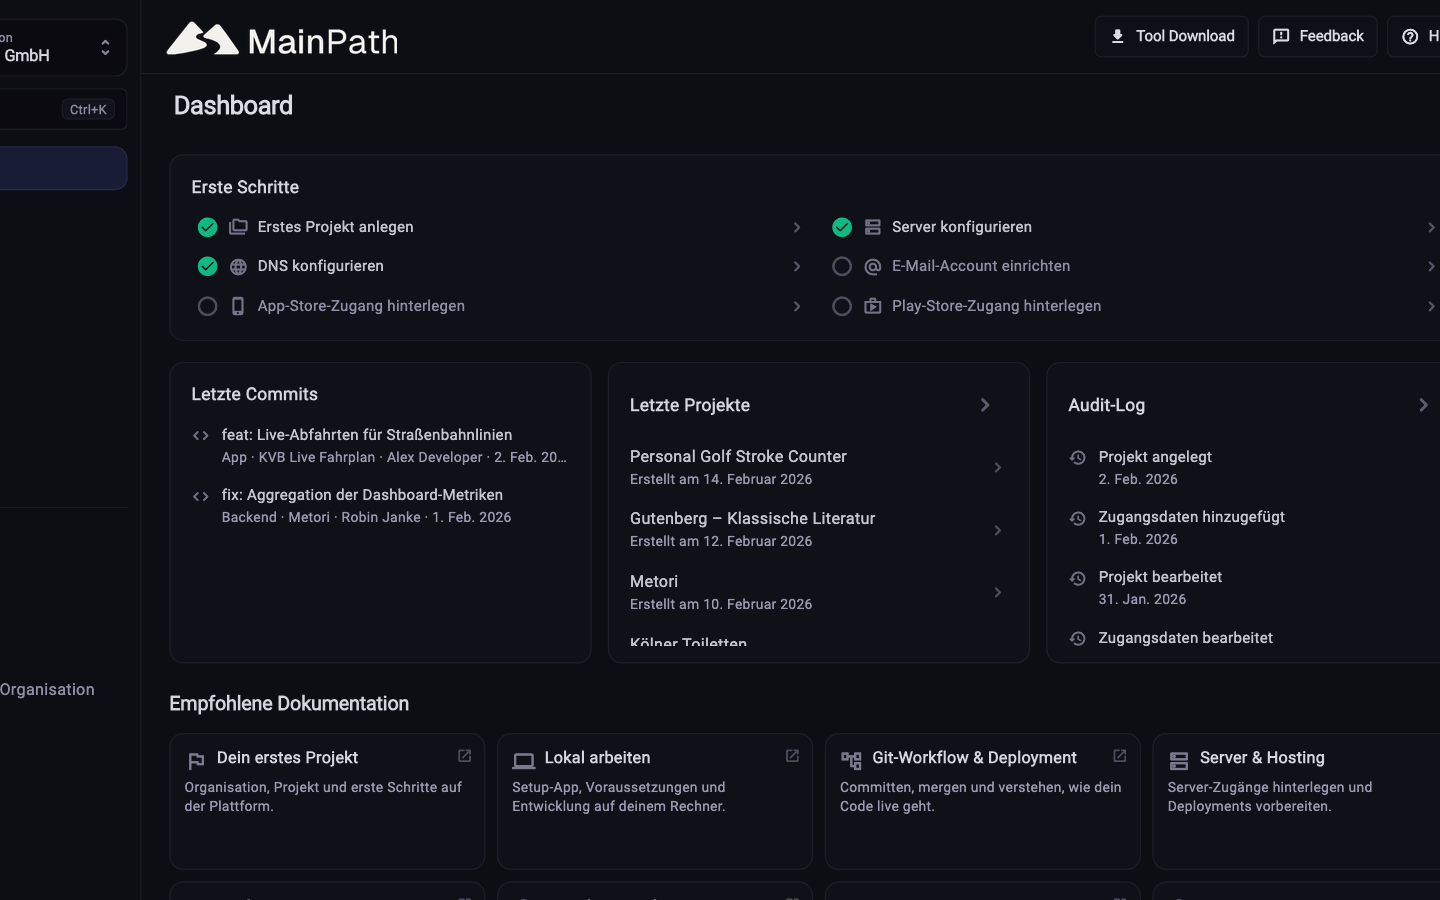The height and width of the screenshot is (900, 1440).
Task: Expand the Erstes Projekt anlegen chevron
Action: [x=797, y=227]
